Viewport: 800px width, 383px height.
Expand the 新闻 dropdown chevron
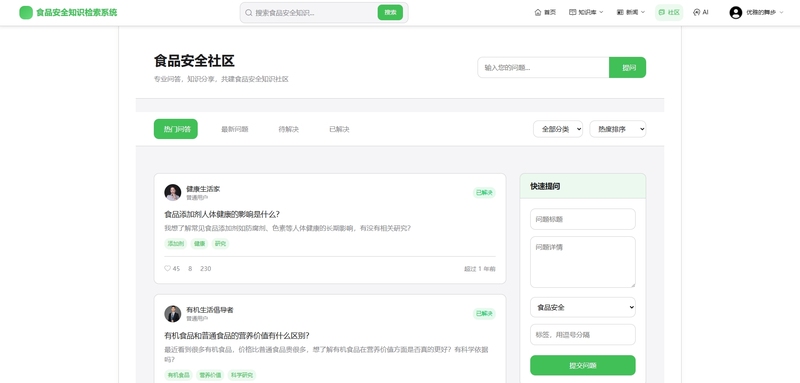pyautogui.click(x=643, y=12)
